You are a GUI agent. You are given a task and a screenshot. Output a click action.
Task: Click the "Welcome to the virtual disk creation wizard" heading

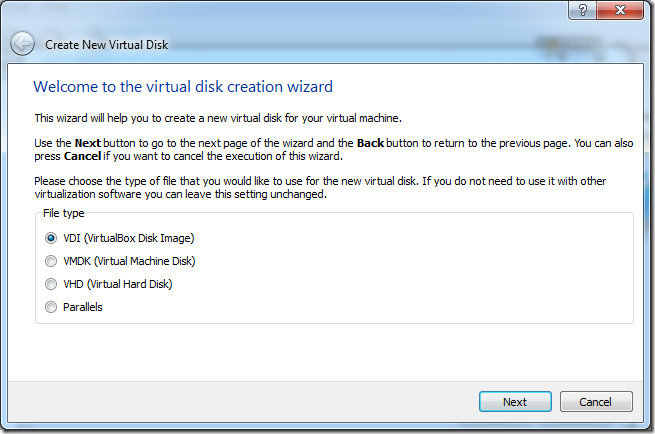pyautogui.click(x=183, y=86)
